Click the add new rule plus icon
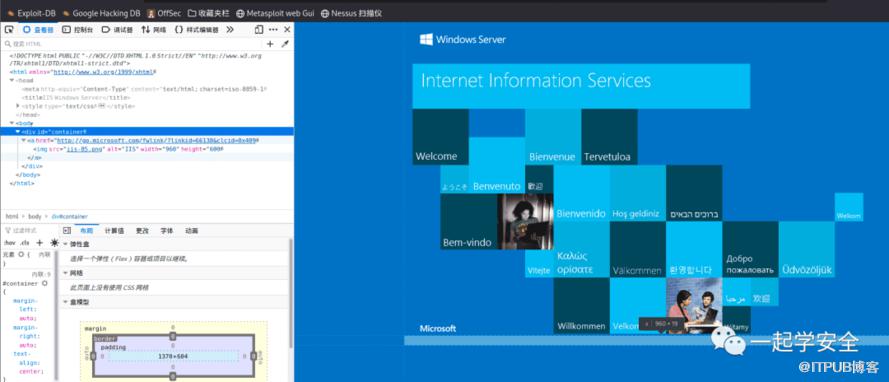The width and height of the screenshot is (889, 382). click(40, 243)
